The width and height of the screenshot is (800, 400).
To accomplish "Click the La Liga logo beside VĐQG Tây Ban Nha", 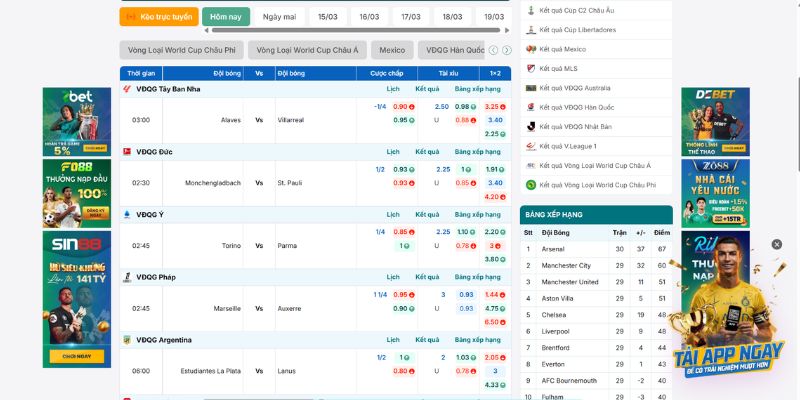I will (126, 89).
